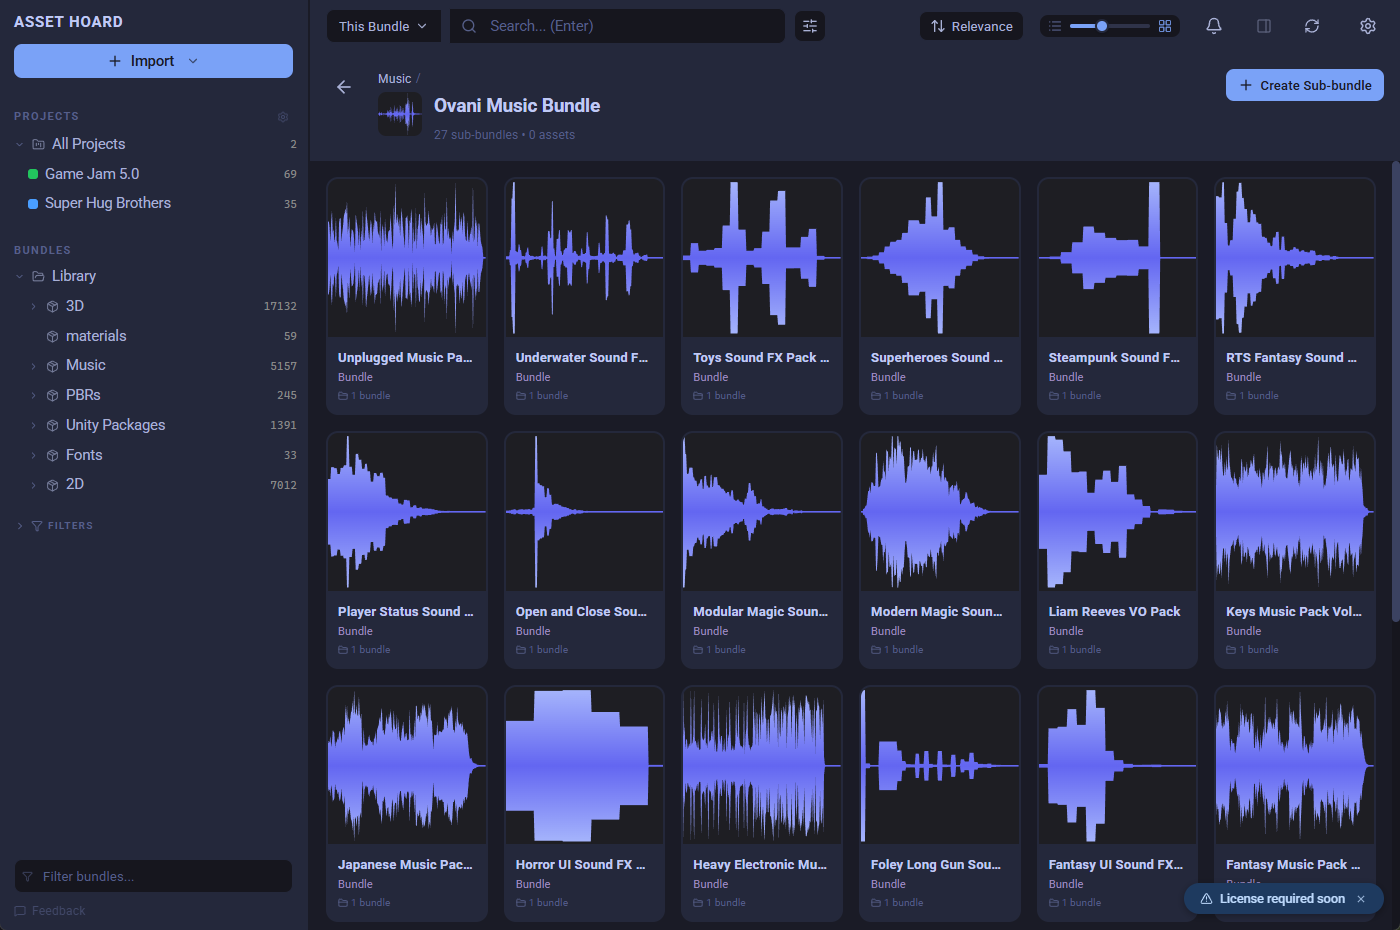Select the Game Jam 5.0 project
1400x930 pixels.
92,174
